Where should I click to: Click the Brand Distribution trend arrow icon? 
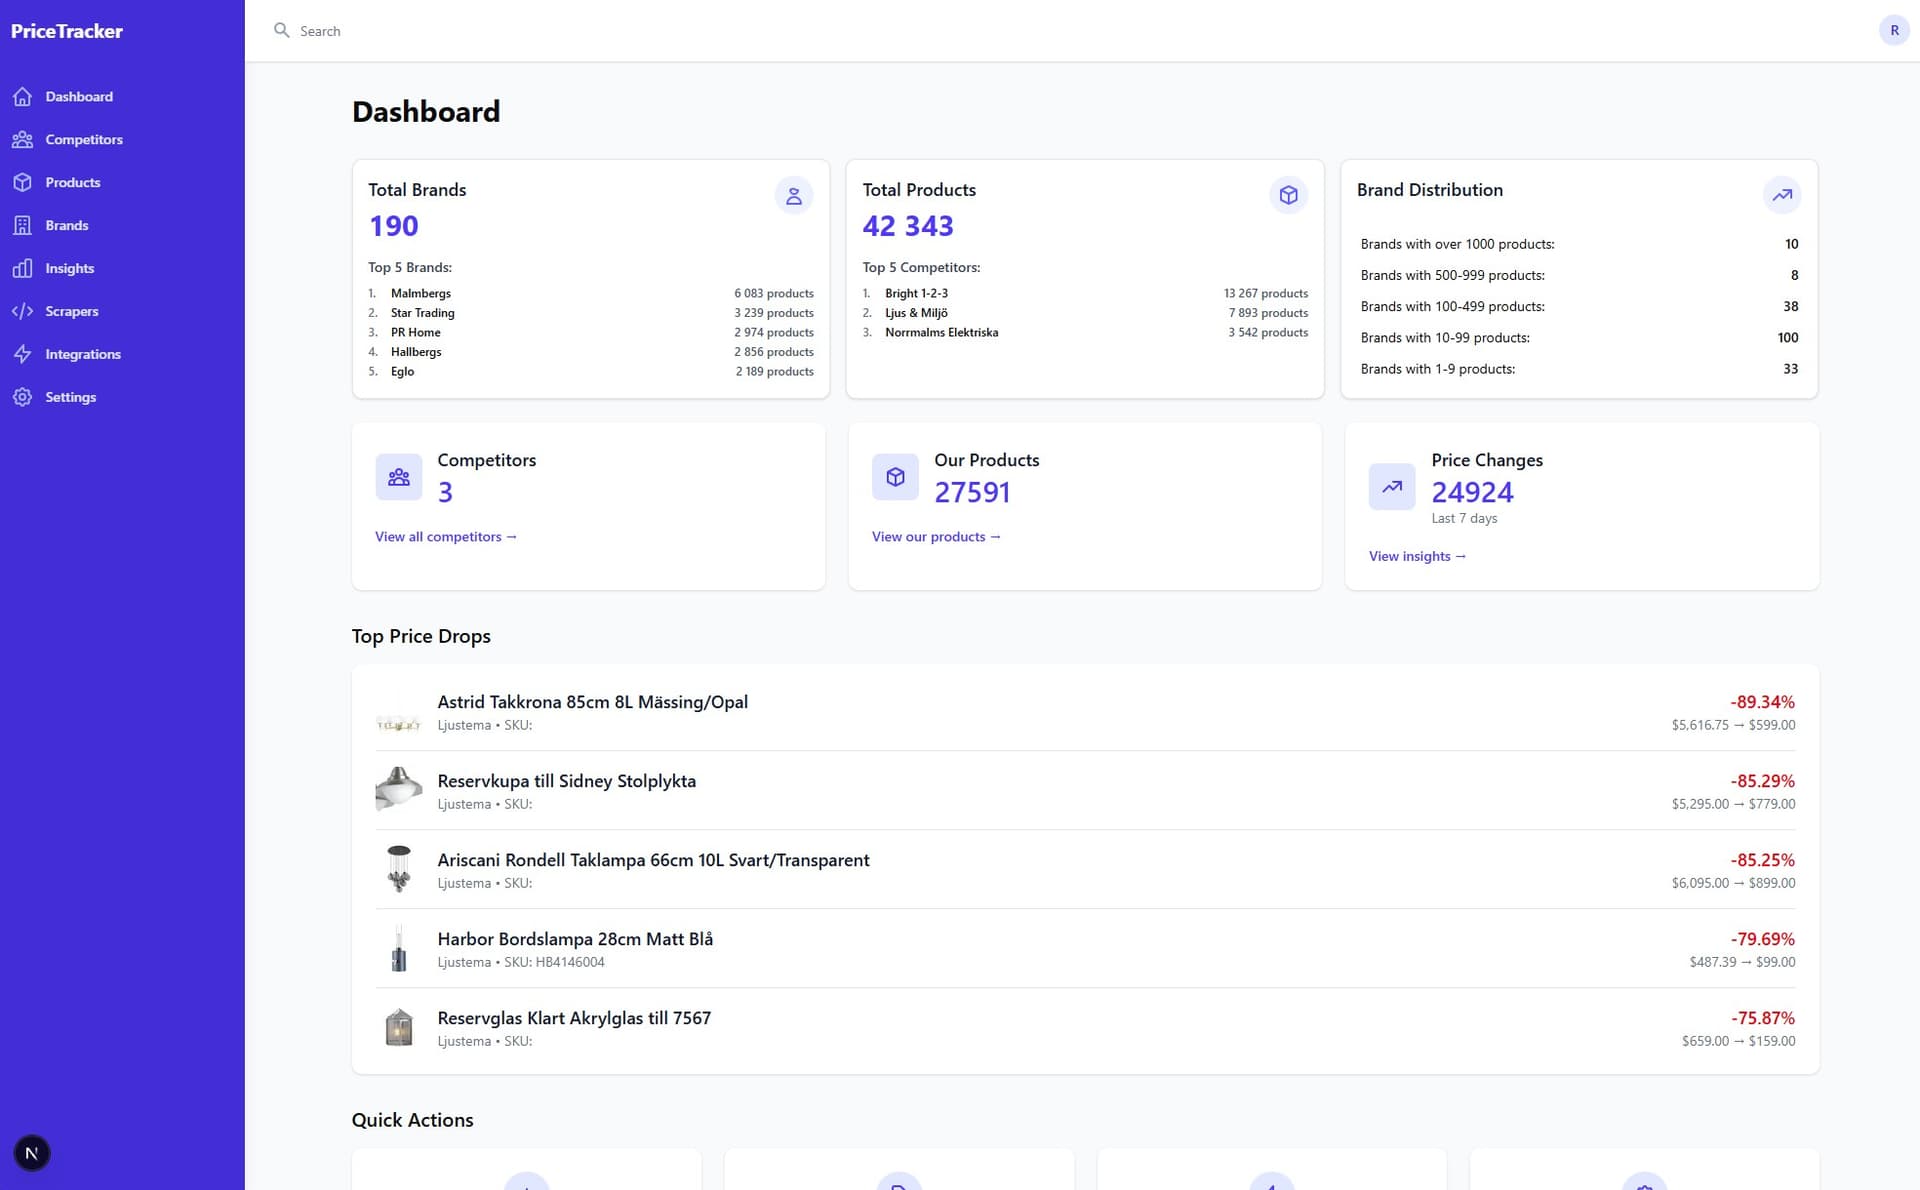[x=1781, y=195]
